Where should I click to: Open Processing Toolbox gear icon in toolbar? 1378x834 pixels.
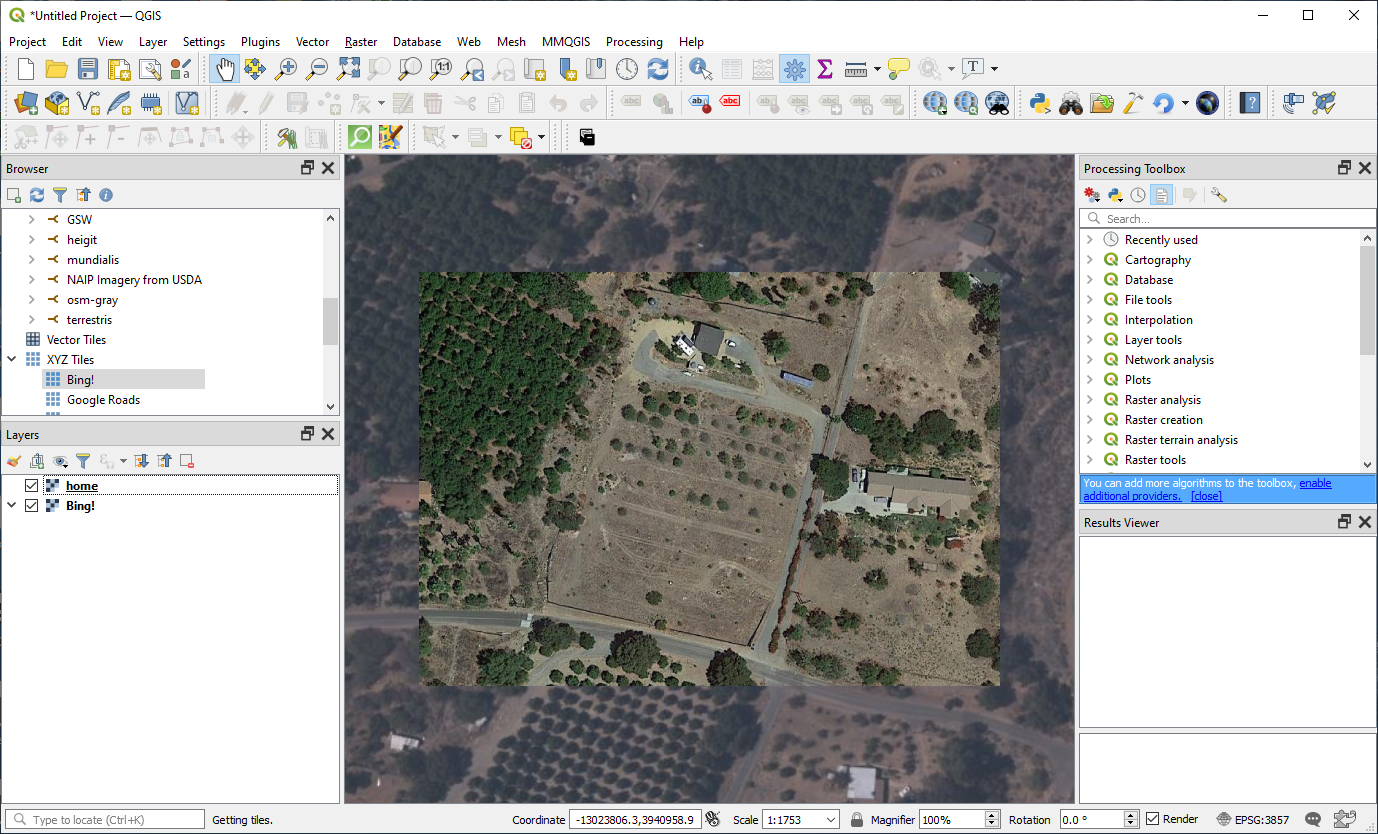tap(795, 69)
